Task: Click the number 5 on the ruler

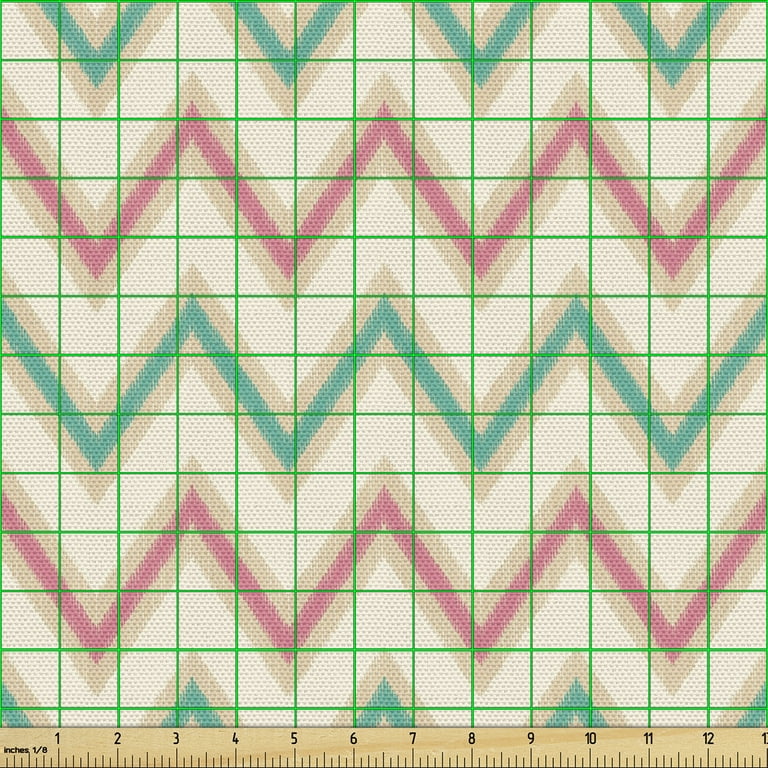Action: click(294, 740)
